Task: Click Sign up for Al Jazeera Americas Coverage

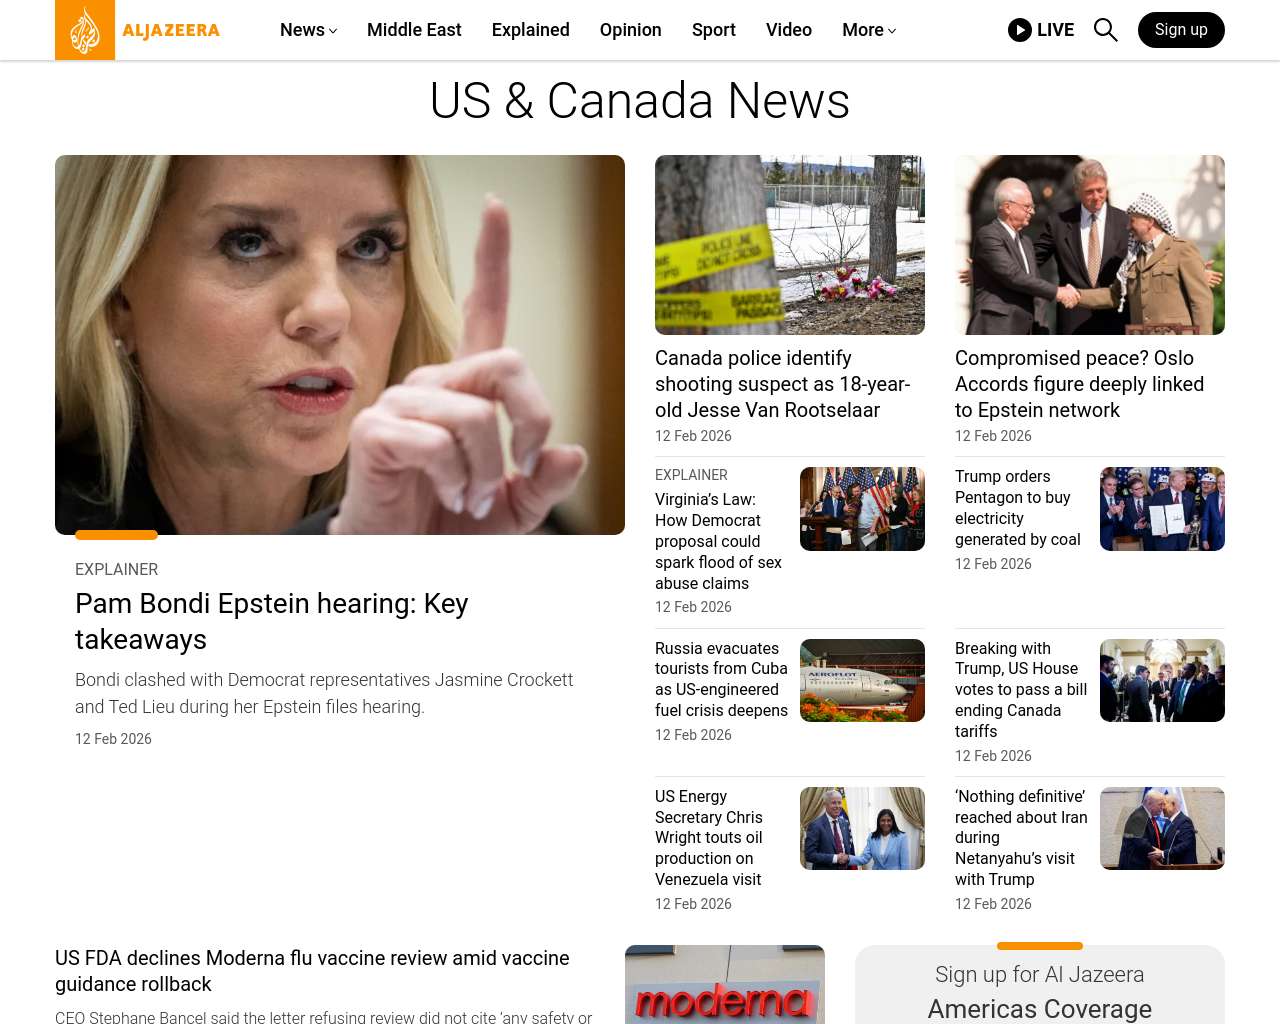Action: 1040,992
